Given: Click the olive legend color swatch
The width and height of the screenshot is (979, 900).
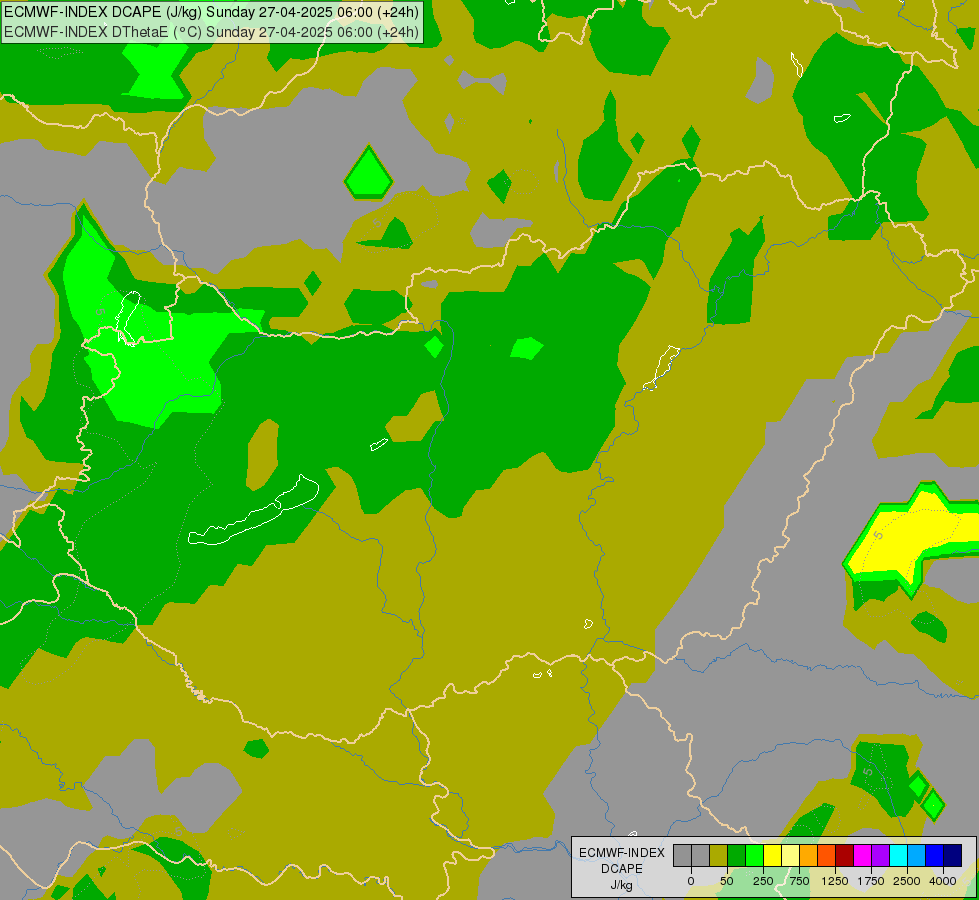Looking at the screenshot, I should [719, 856].
